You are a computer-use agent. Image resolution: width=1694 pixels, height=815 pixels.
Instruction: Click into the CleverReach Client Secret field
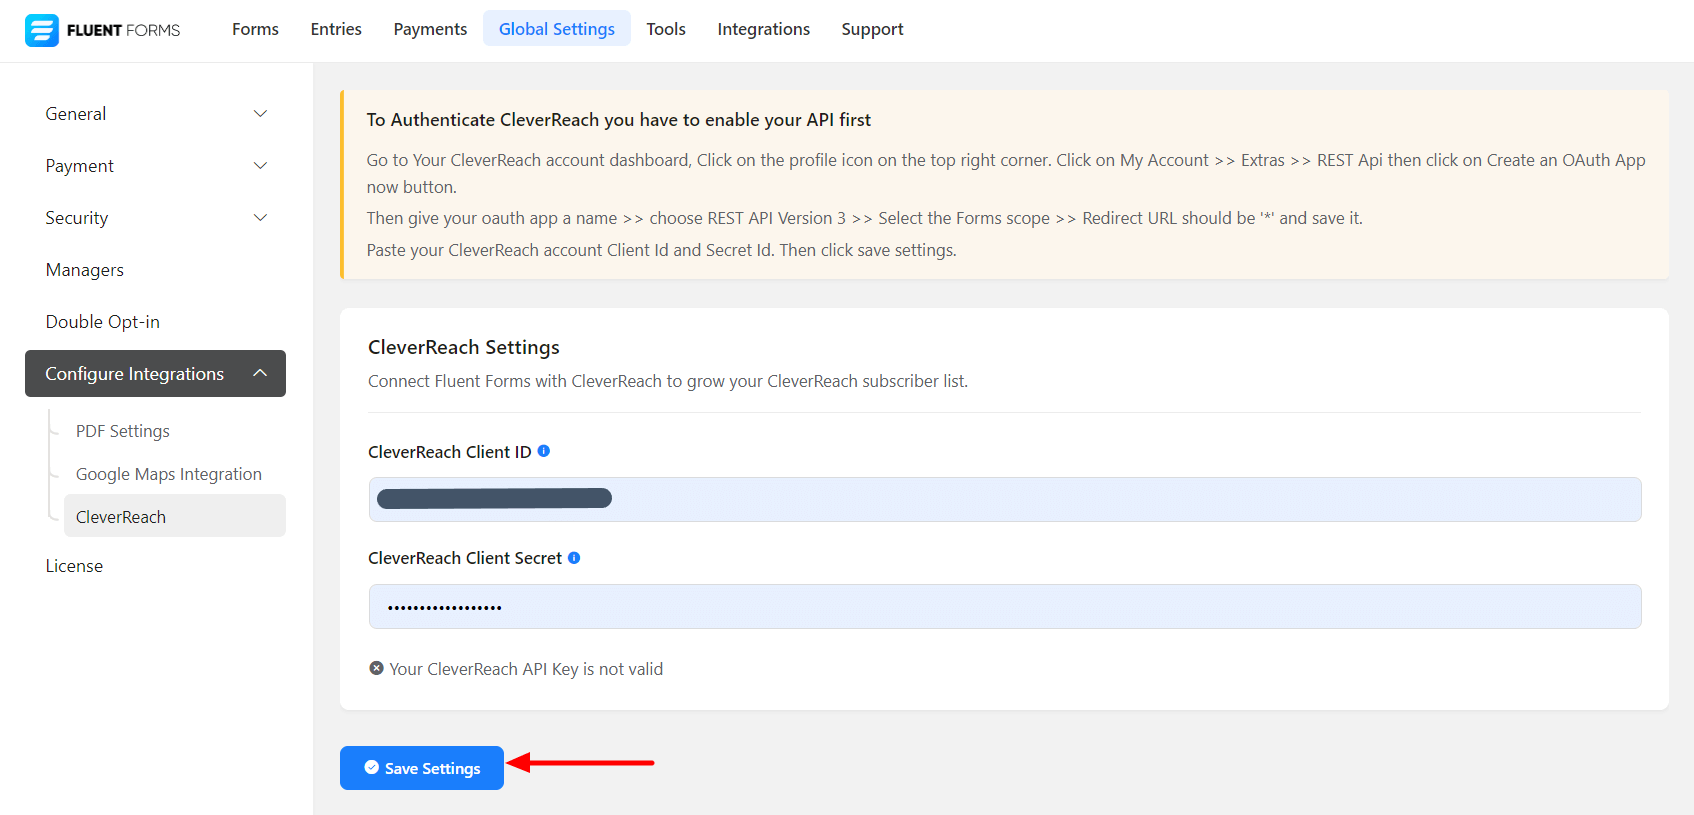1004,607
